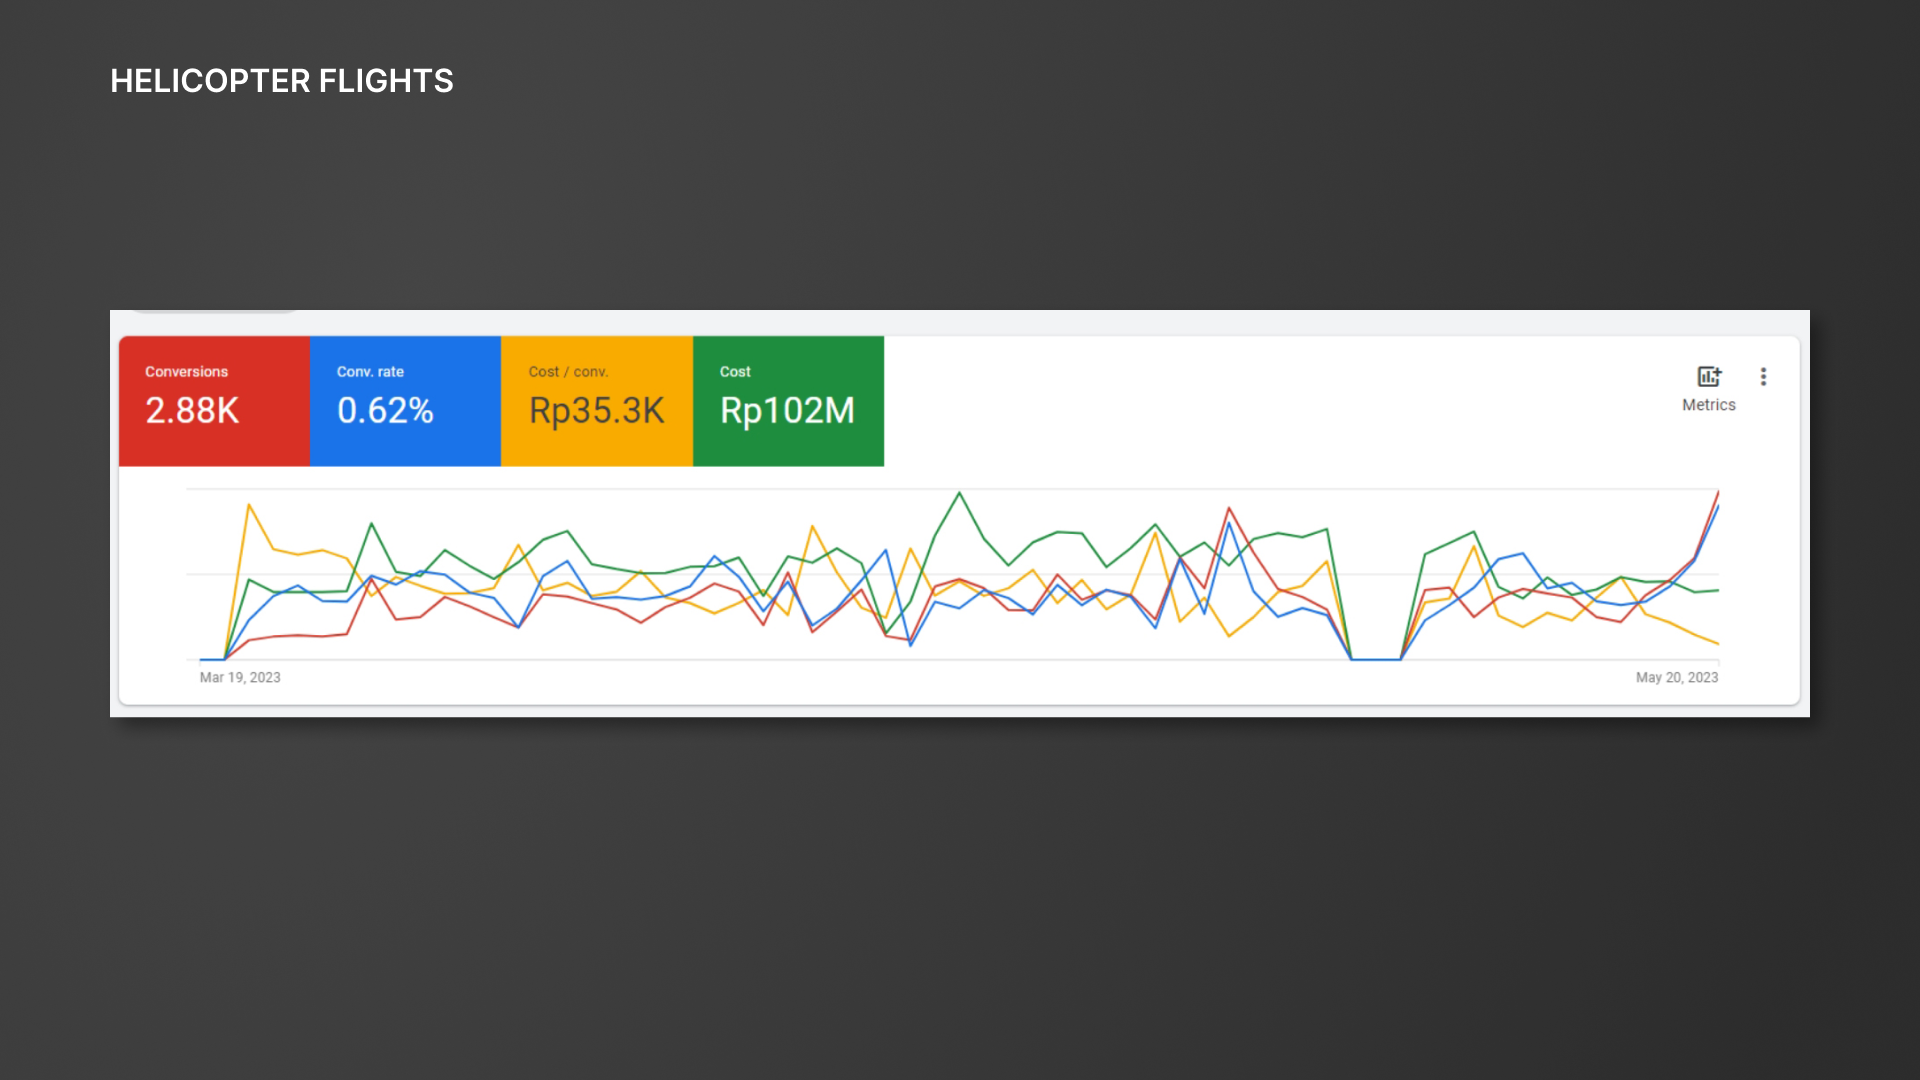Screen dimensions: 1920x1080
Task: Select the Conv. rate label text
Action: [x=370, y=371]
